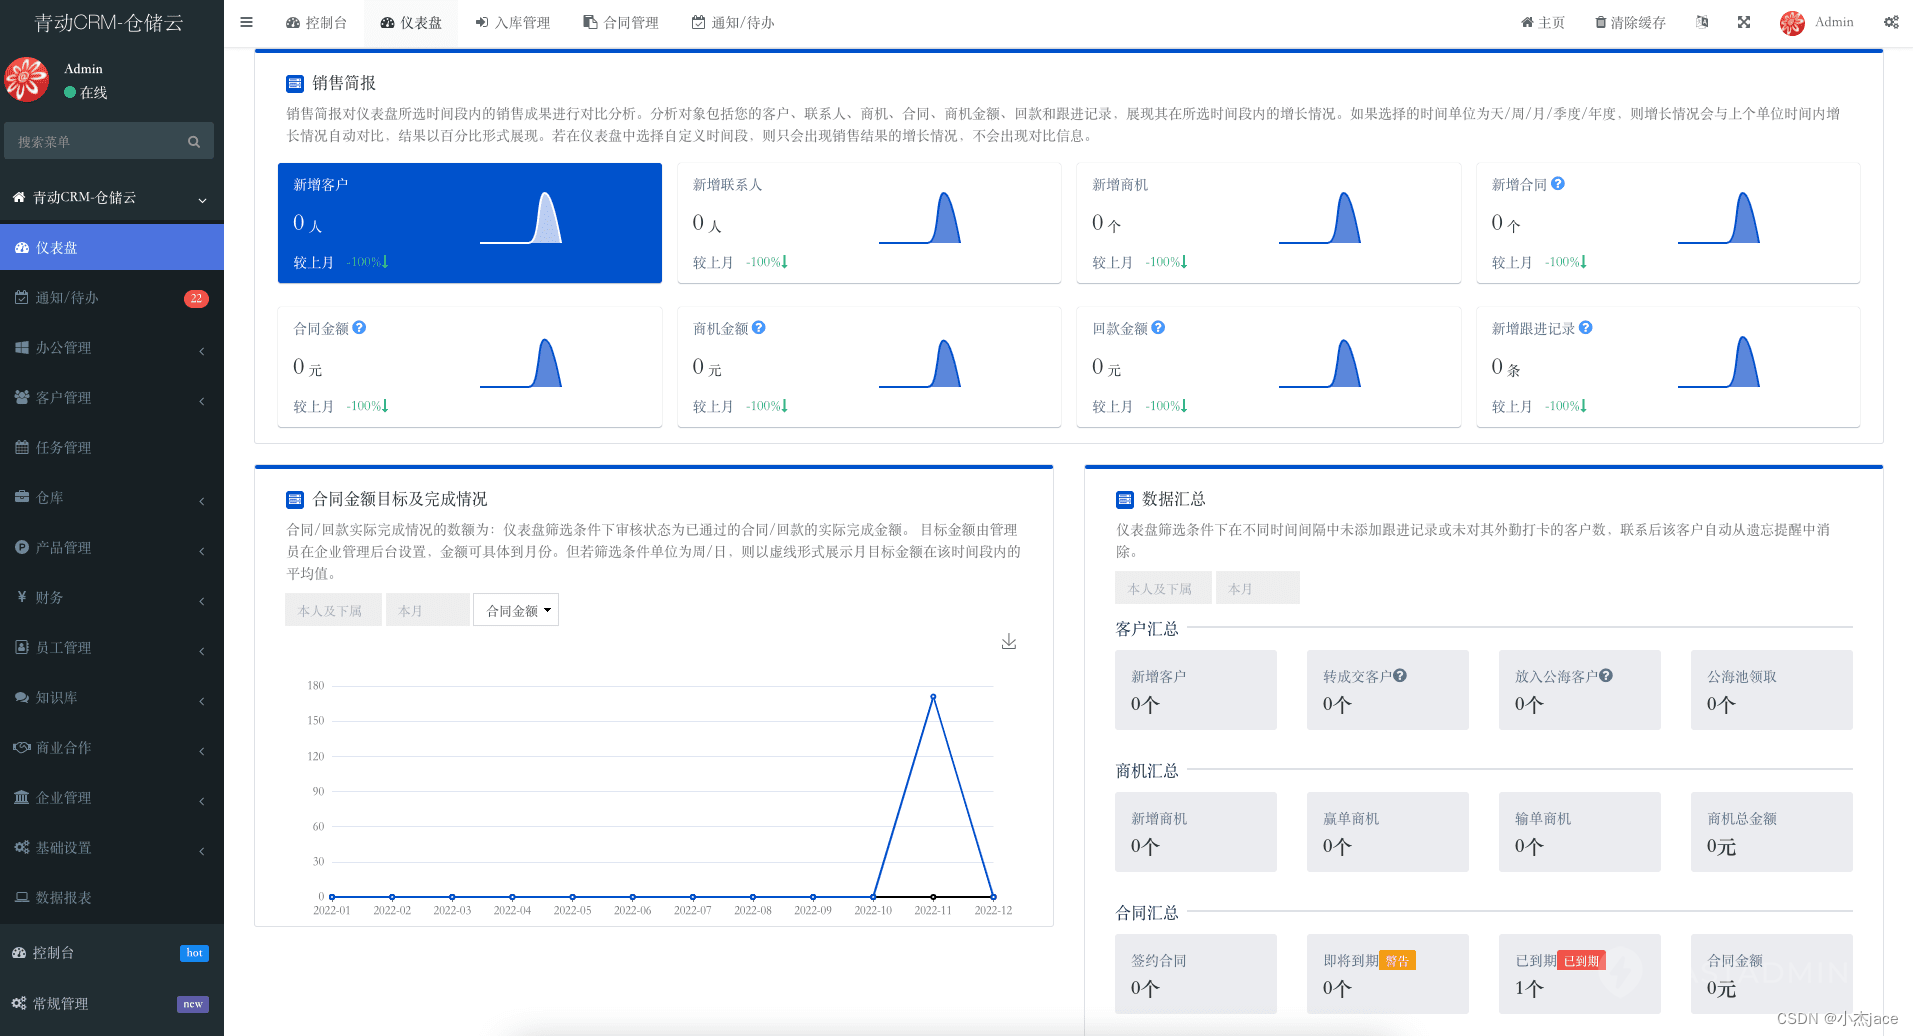Expand the 商业合作 sidebar menu
This screenshot has height=1036, width=1913.
(x=112, y=747)
